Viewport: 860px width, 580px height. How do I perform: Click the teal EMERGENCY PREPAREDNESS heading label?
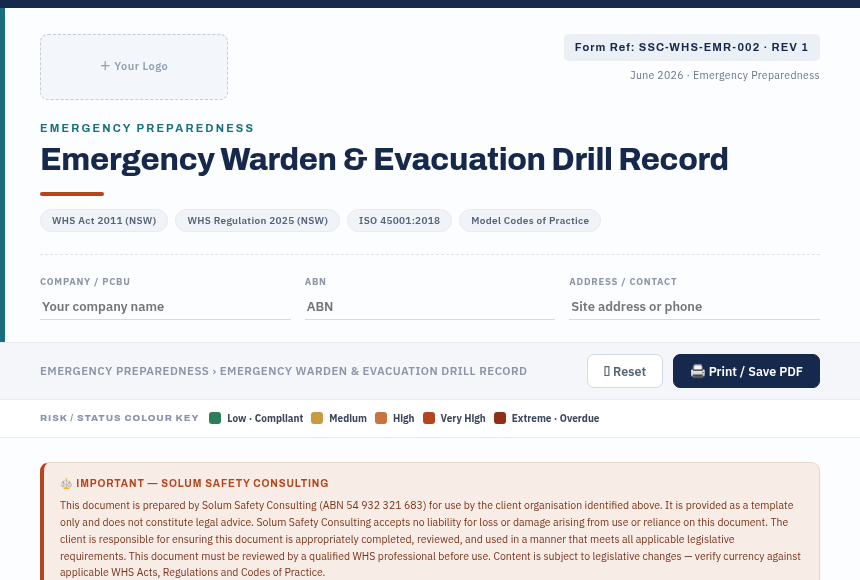click(x=147, y=128)
